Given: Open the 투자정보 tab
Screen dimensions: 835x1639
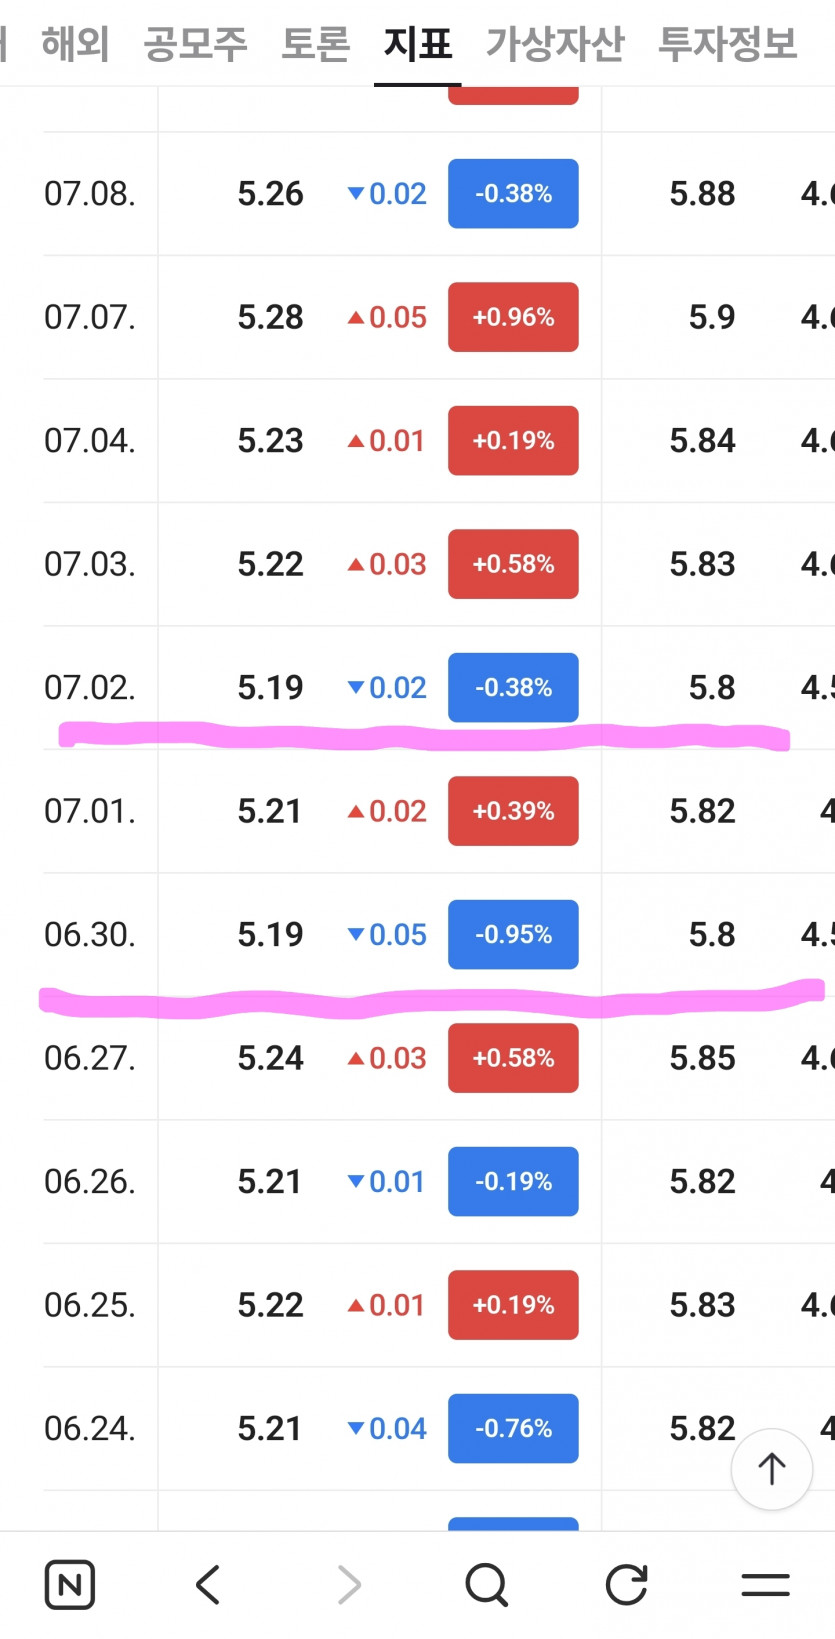Looking at the screenshot, I should 727,44.
